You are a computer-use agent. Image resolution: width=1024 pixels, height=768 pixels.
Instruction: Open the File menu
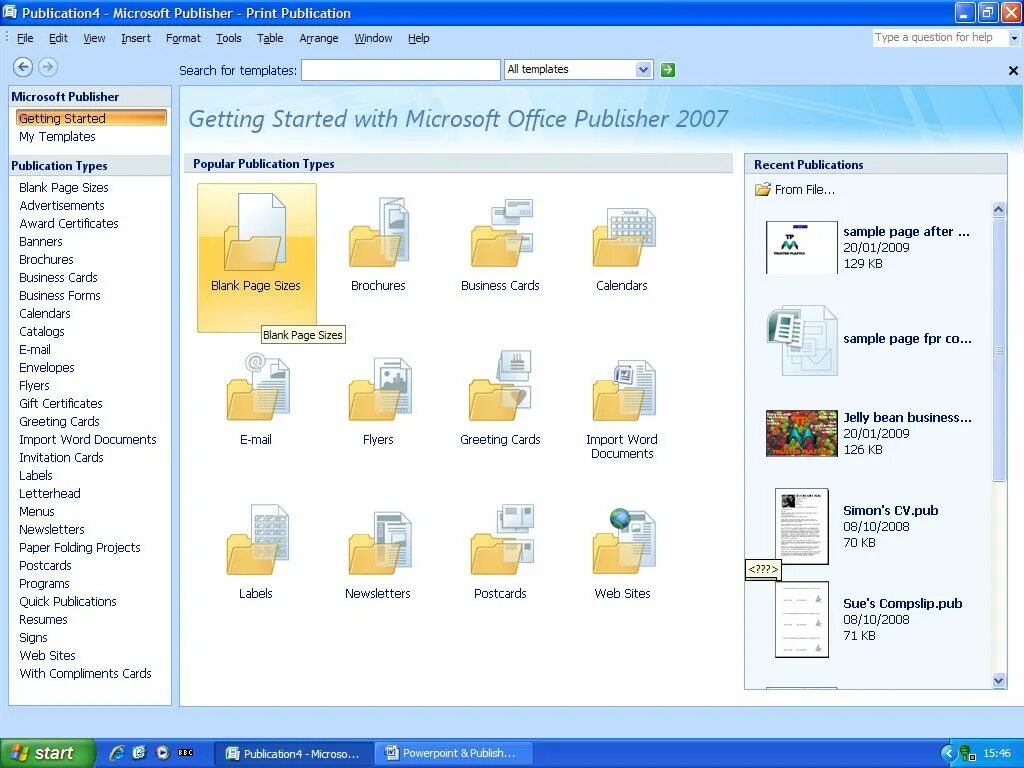[x=25, y=38]
